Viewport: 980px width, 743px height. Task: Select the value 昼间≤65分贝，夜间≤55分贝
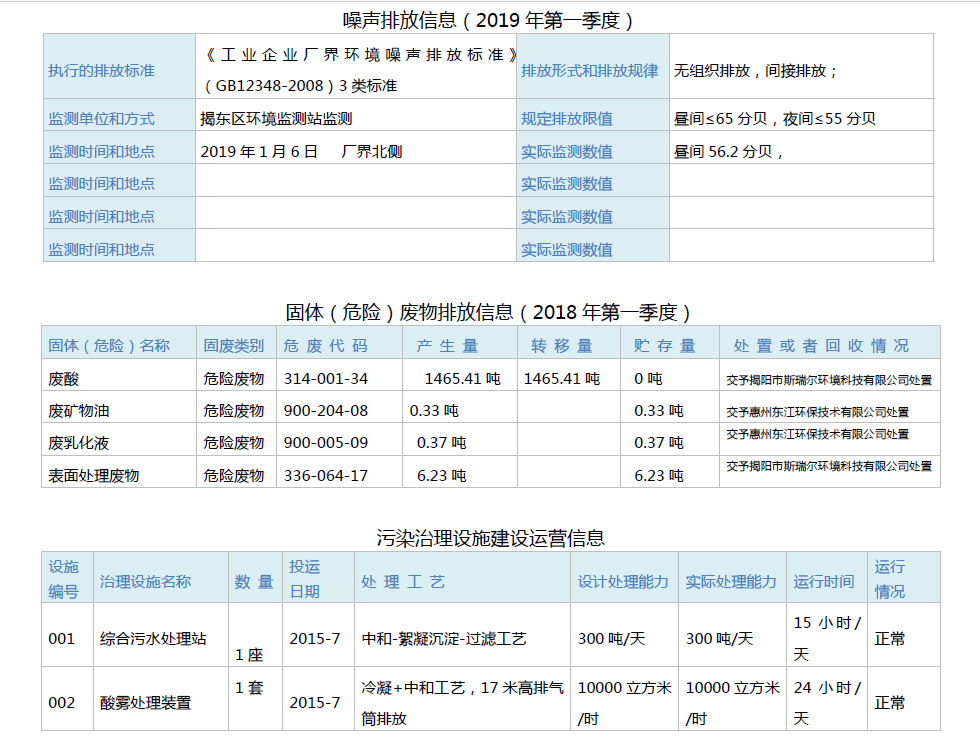pyautogui.click(x=774, y=119)
